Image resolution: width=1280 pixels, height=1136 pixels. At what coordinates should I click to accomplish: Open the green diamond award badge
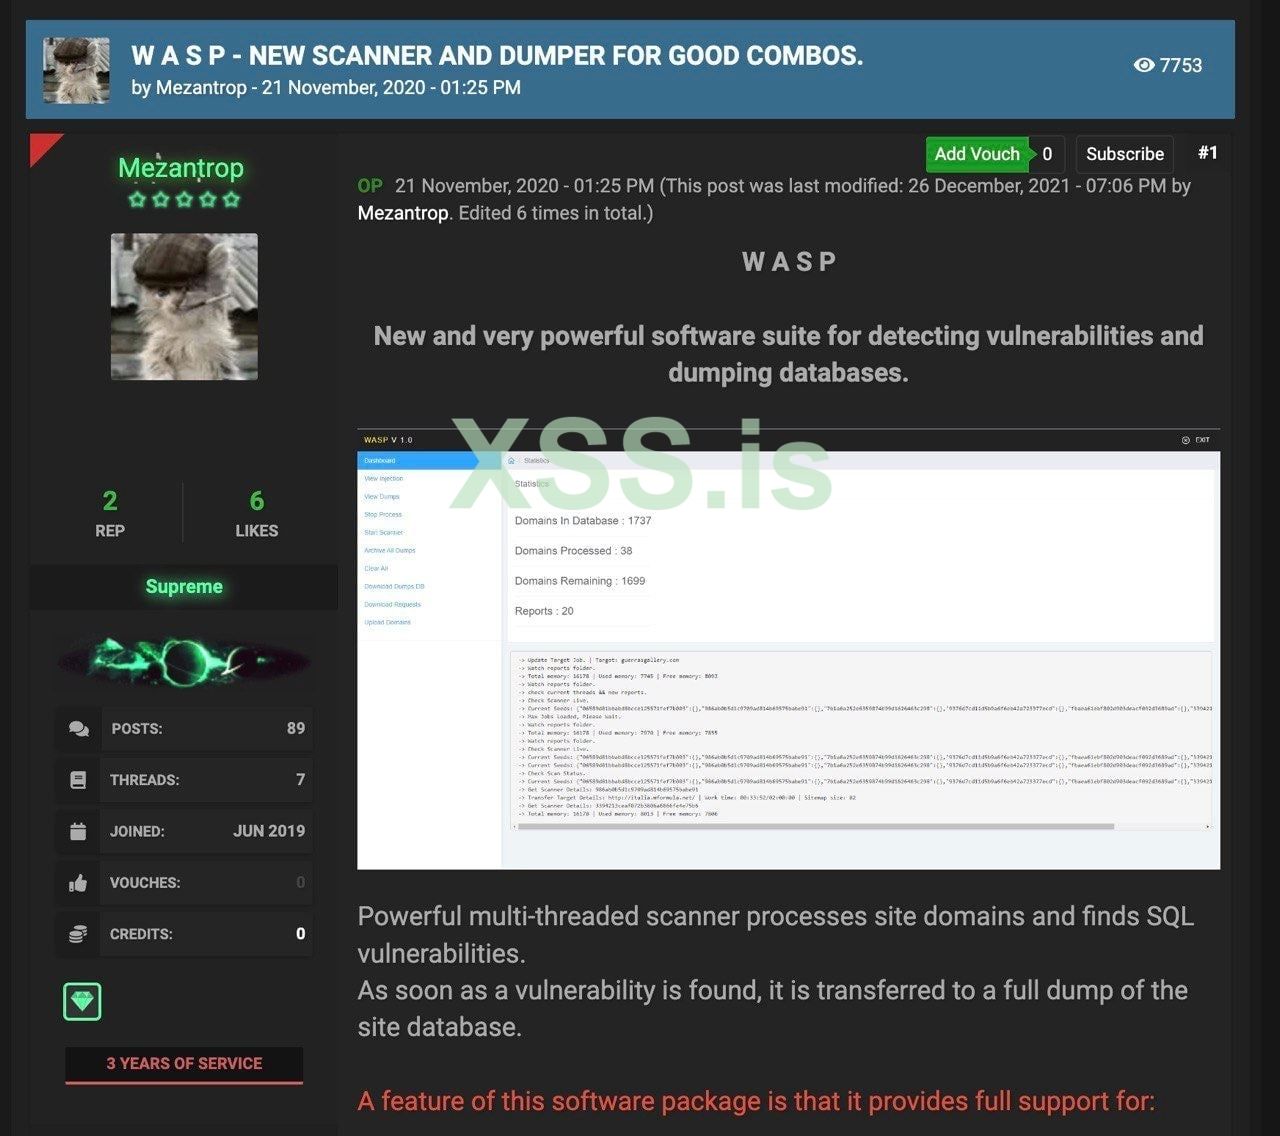tap(82, 1001)
